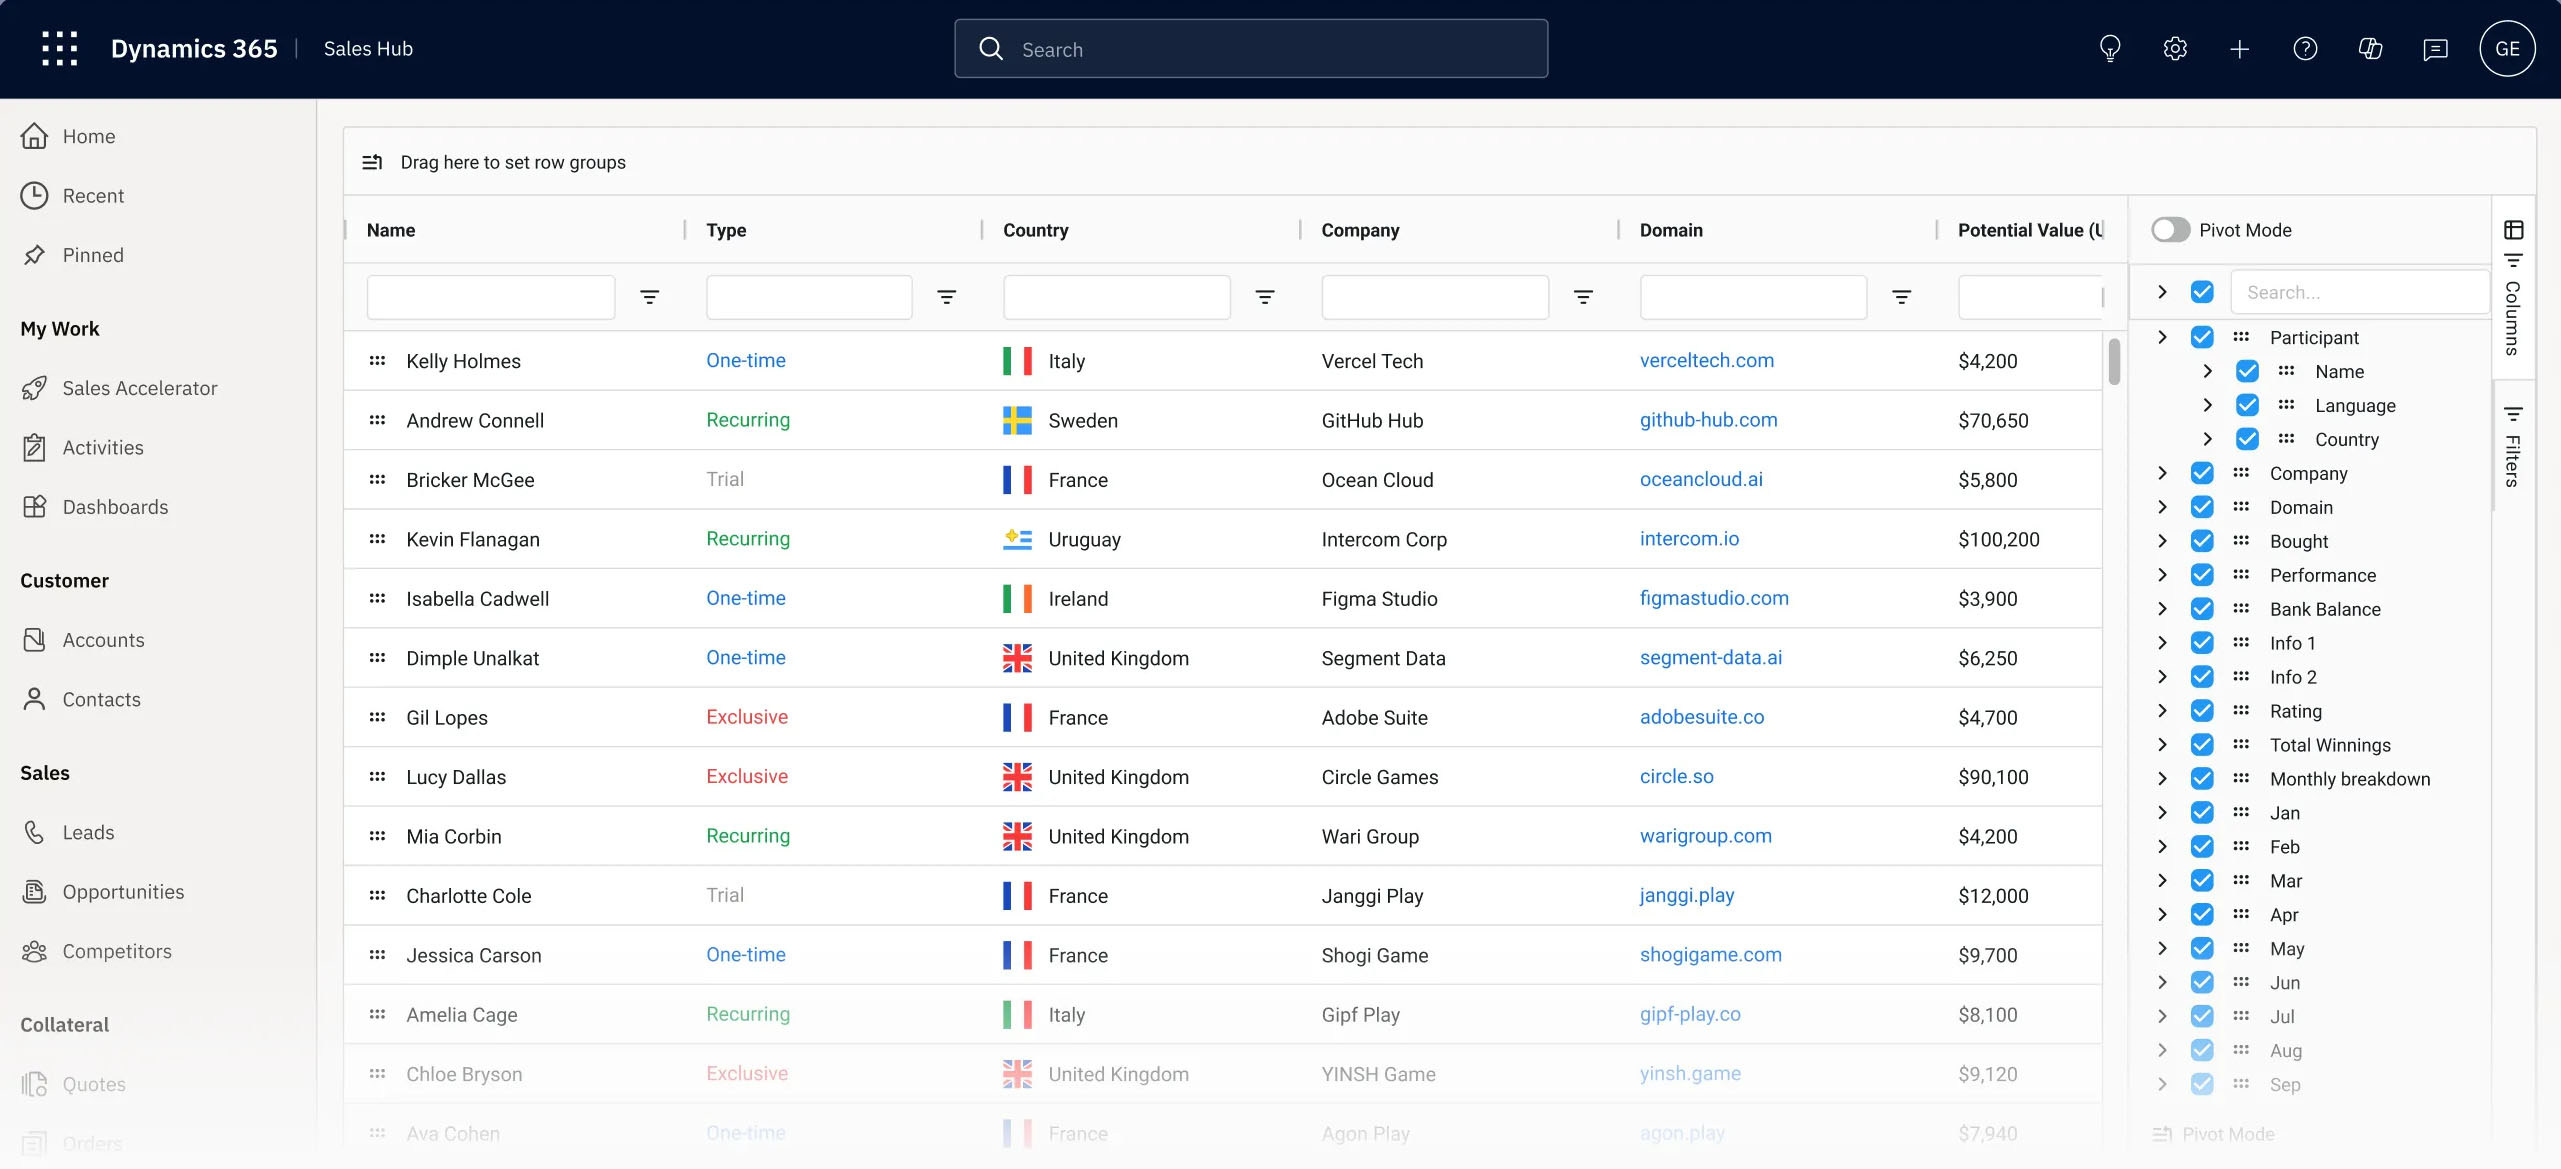Click the plus new record icon

point(2239,48)
